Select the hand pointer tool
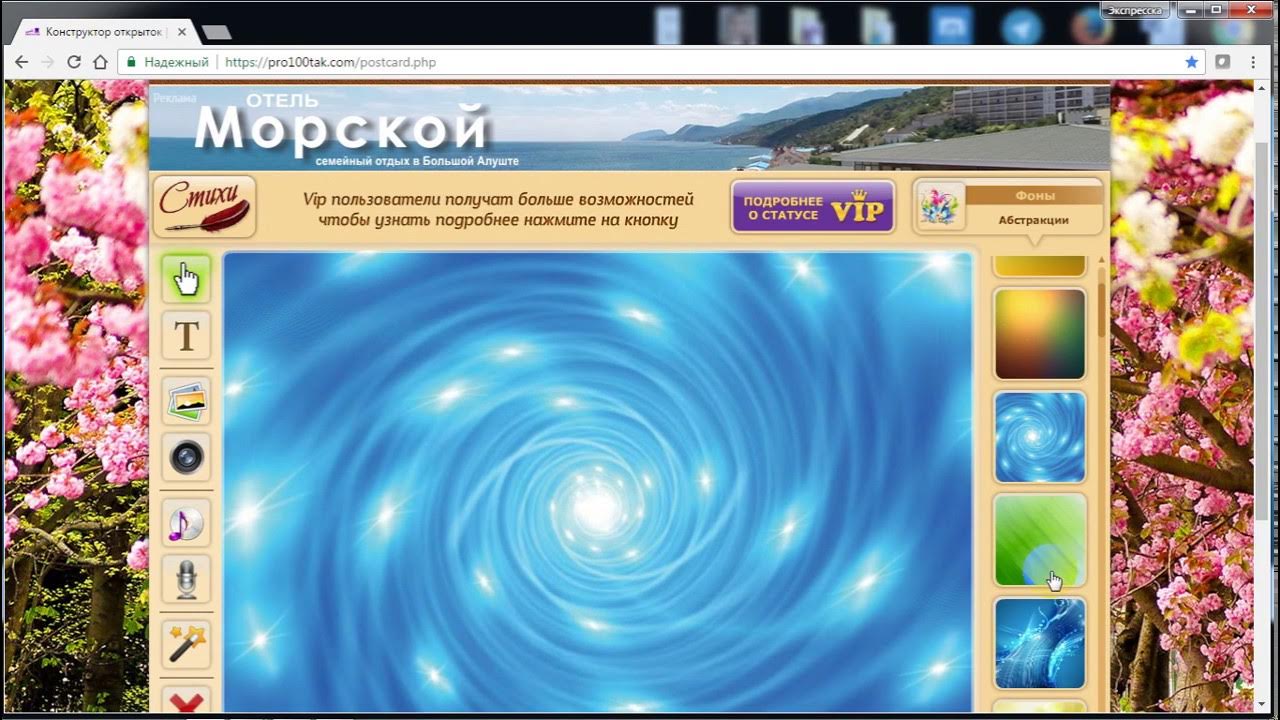The width and height of the screenshot is (1280, 720). tap(186, 278)
